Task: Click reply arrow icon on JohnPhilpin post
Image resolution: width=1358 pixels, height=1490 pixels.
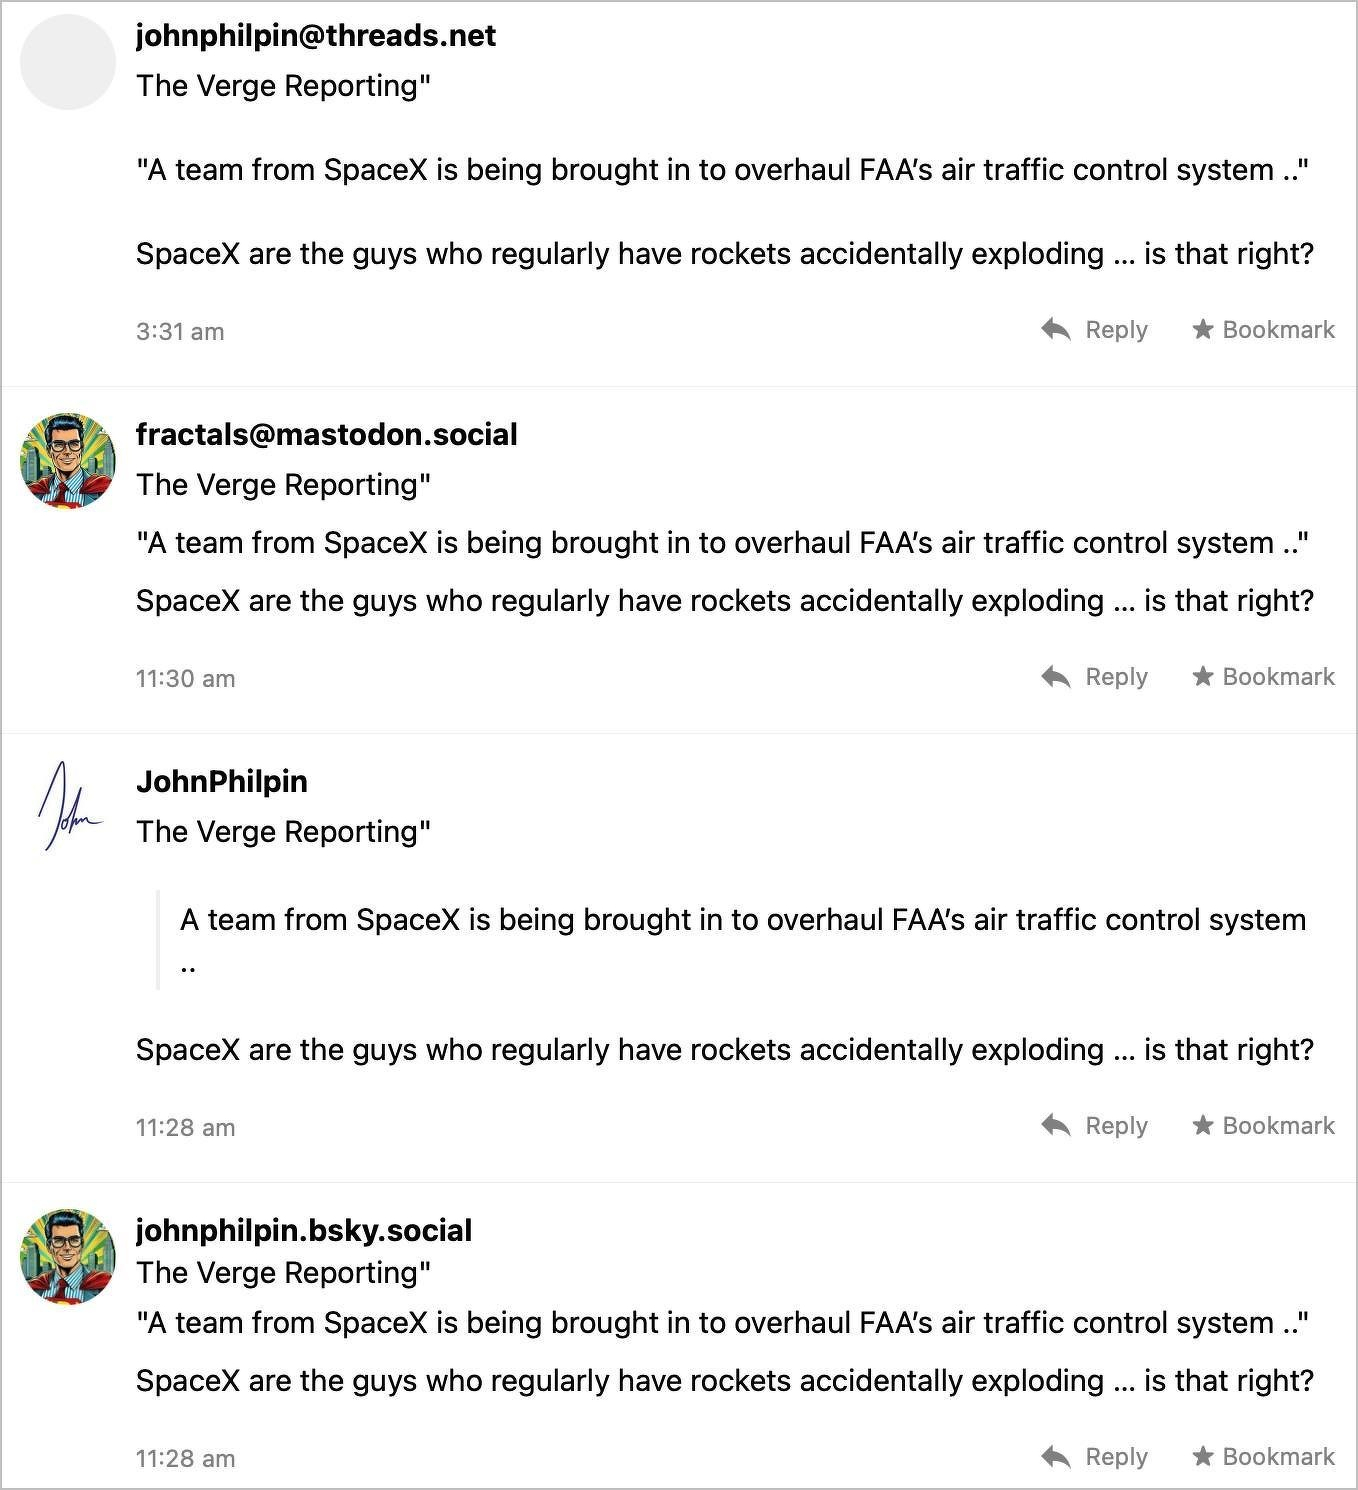Action: 1056,1125
